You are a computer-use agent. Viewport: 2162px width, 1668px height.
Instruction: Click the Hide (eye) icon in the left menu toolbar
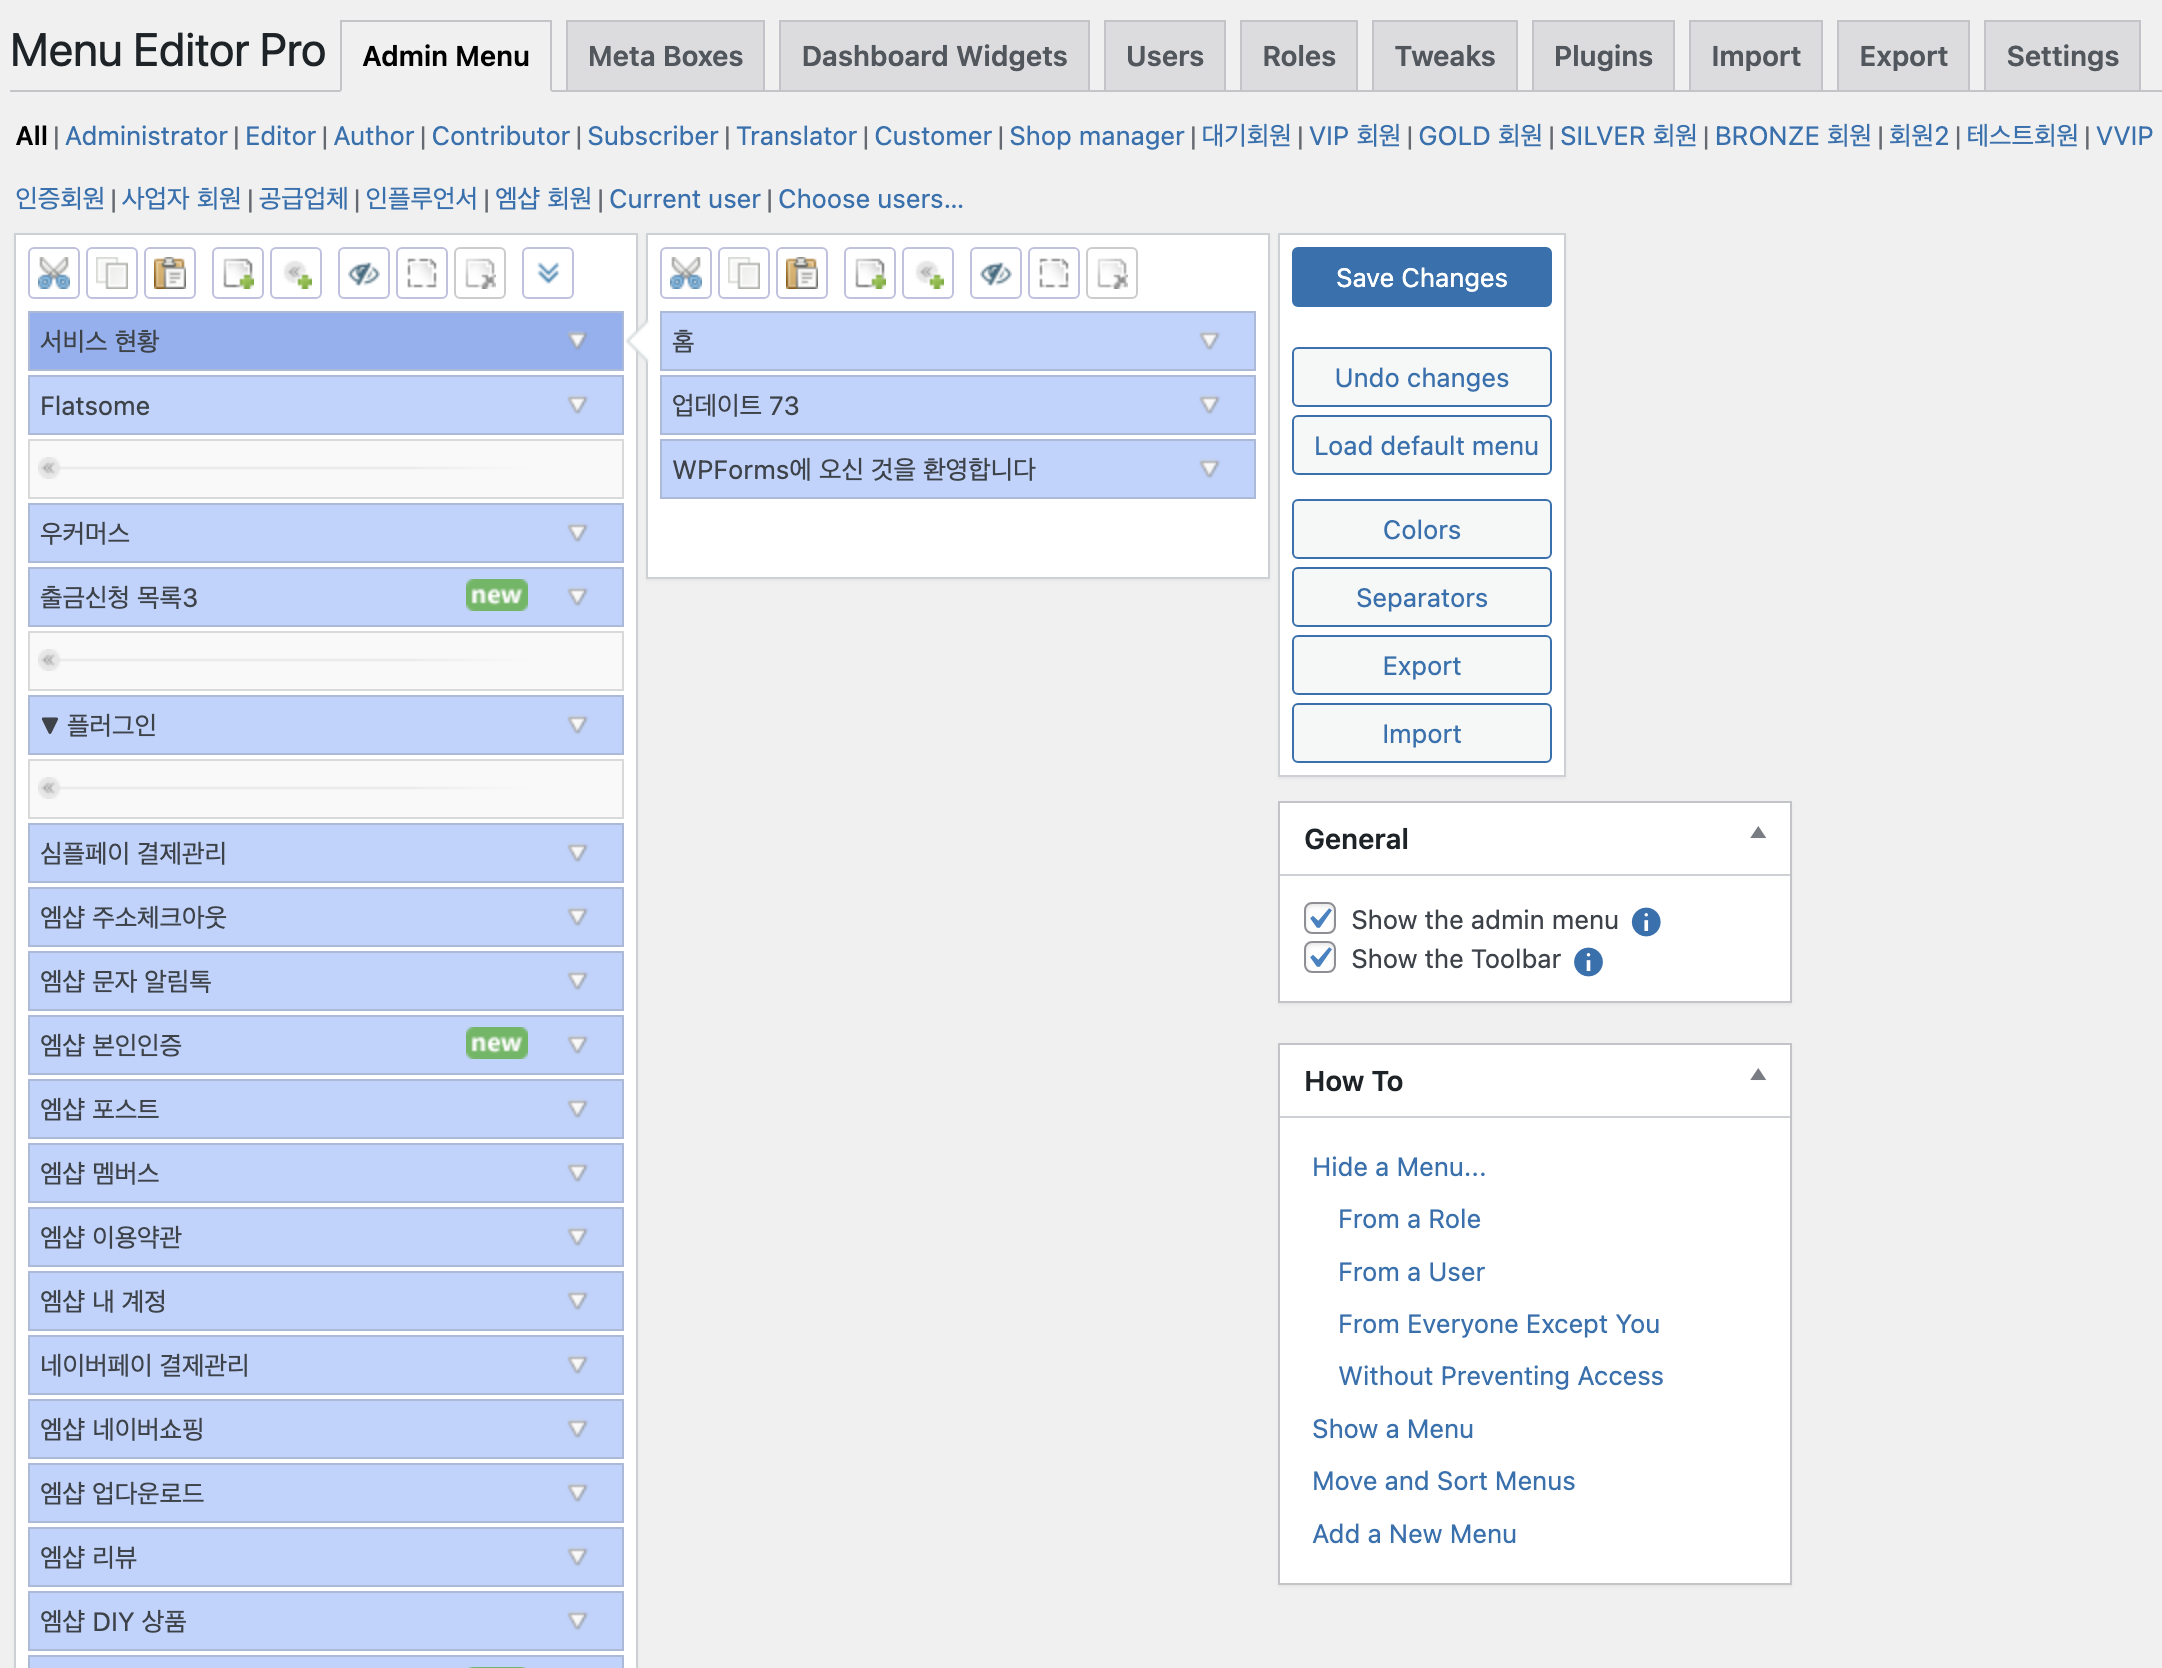click(x=364, y=273)
